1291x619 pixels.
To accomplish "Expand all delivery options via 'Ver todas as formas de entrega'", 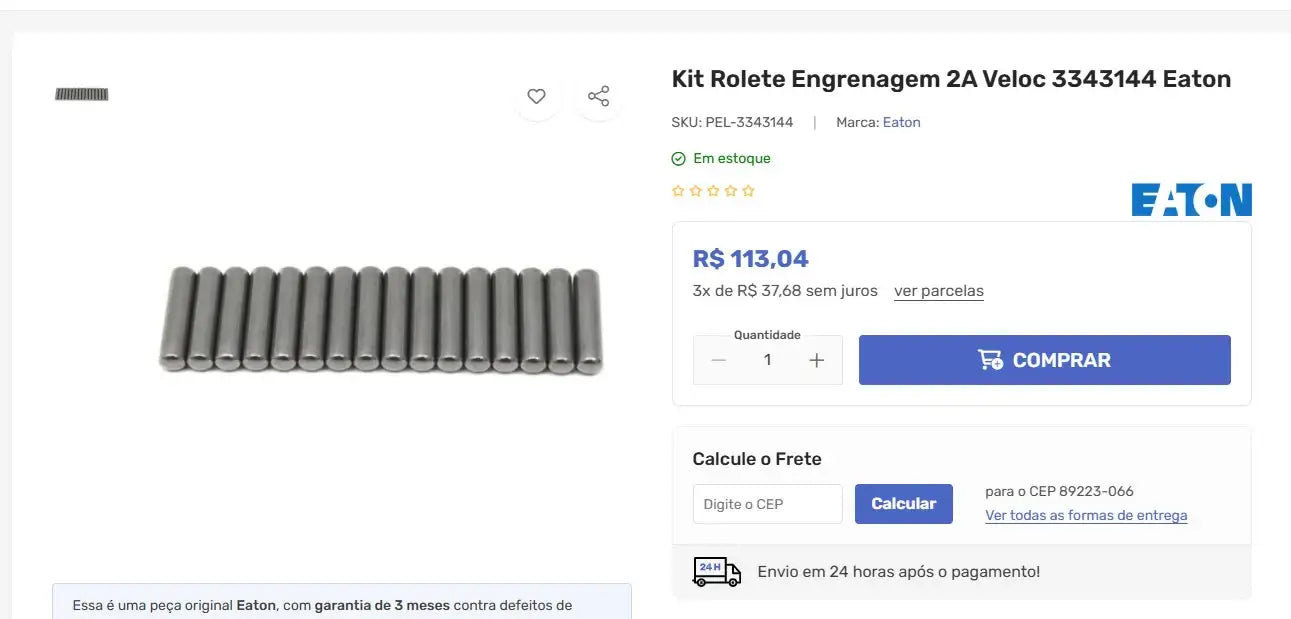I will (x=1086, y=515).
